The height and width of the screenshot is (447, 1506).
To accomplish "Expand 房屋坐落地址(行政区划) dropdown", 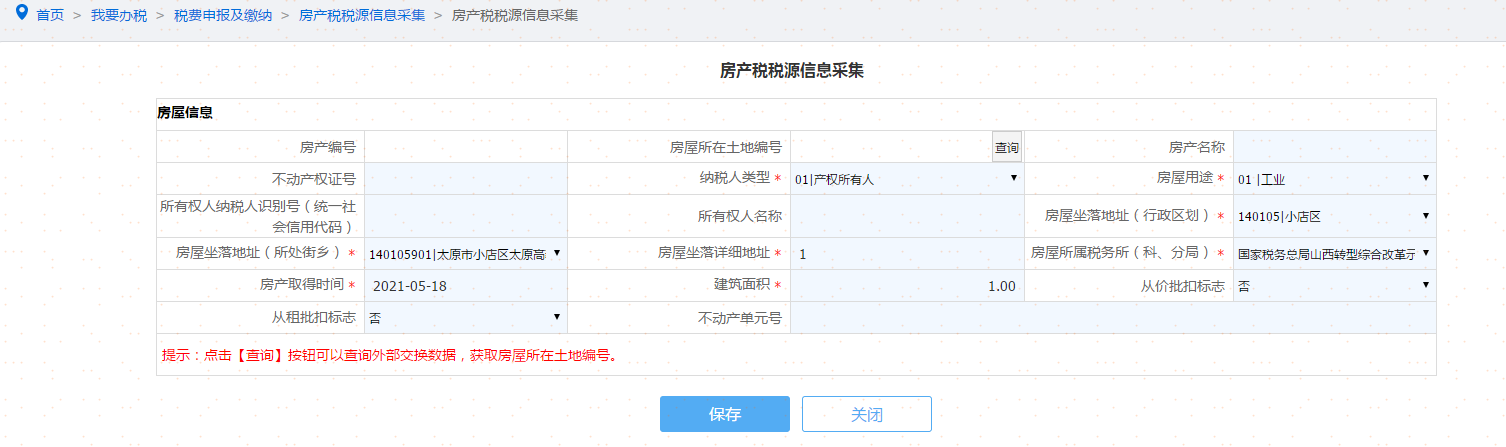I will (1334, 216).
